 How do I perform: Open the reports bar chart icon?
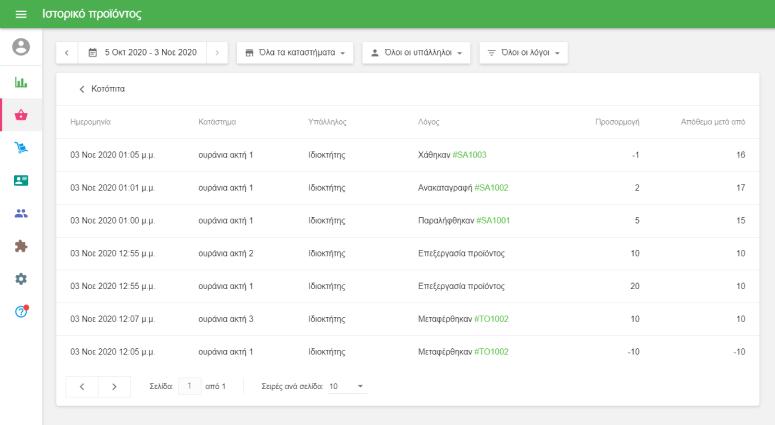pos(21,82)
